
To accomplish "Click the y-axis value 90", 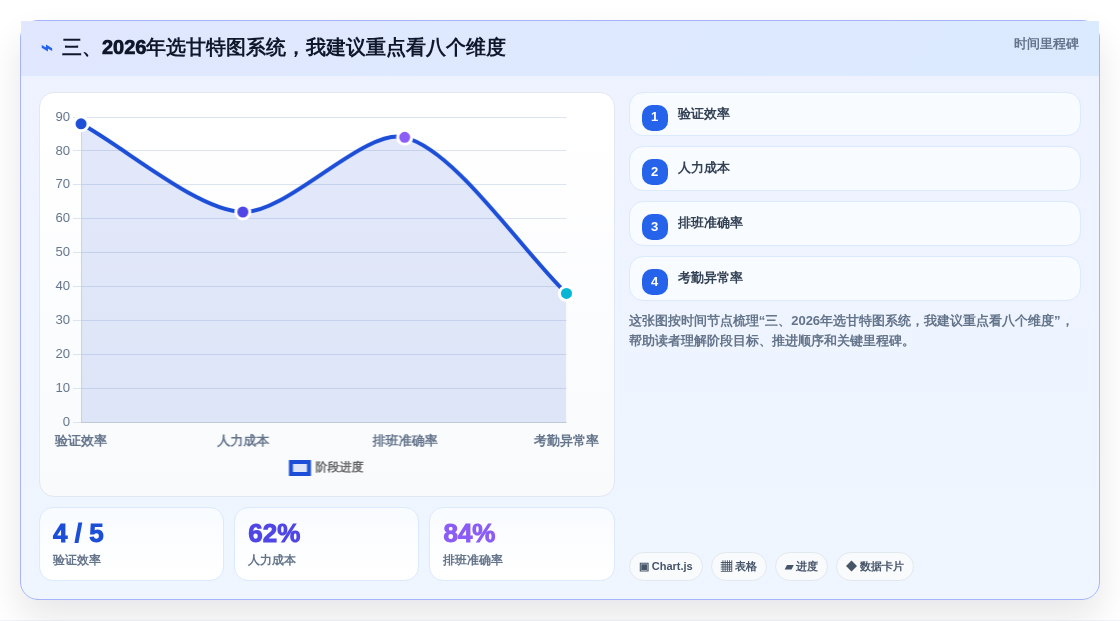I will point(63,116).
